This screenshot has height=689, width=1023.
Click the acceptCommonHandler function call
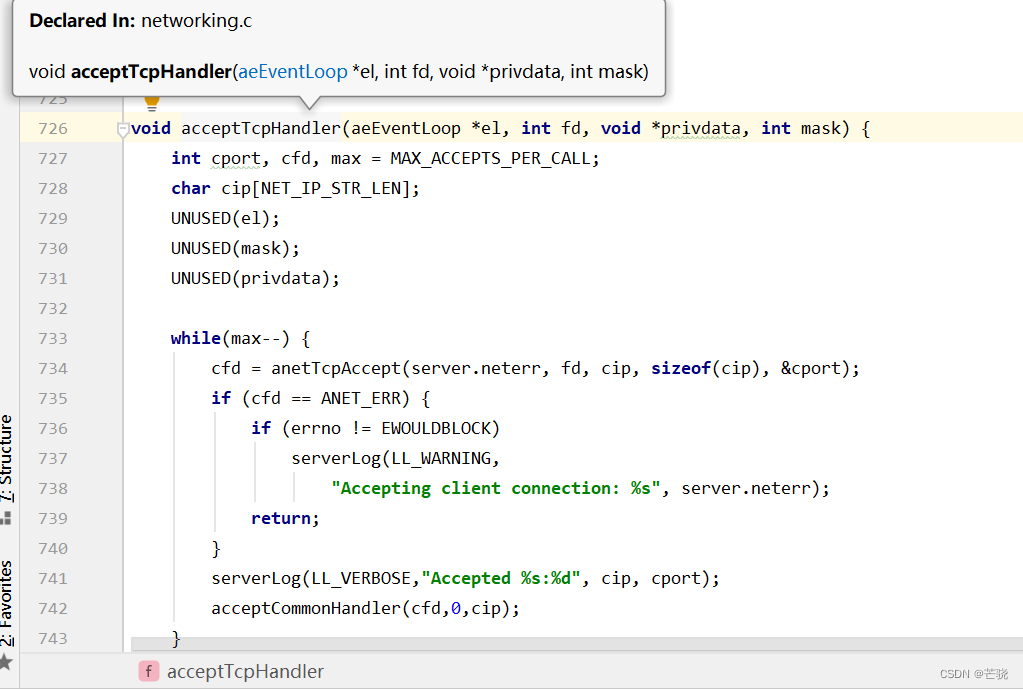[x=306, y=609]
